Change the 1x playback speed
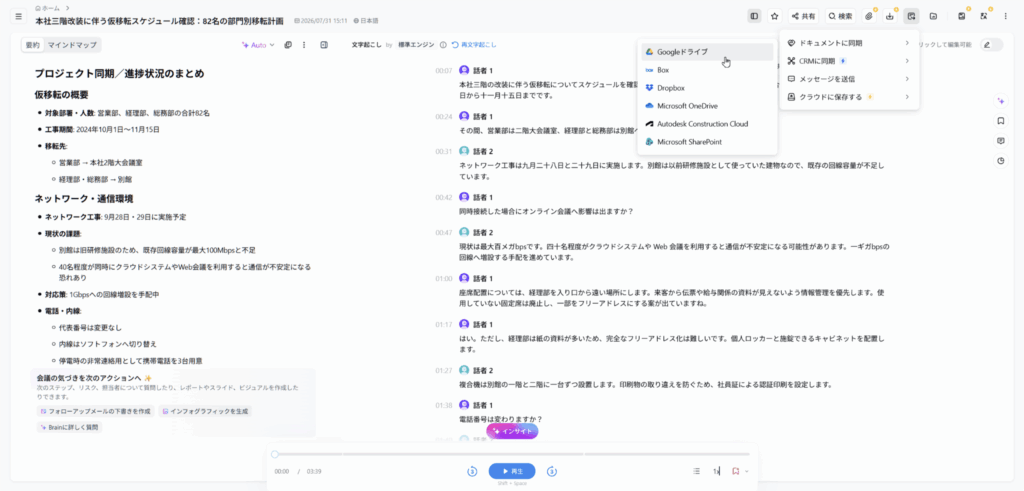1024x491 pixels. coord(716,471)
